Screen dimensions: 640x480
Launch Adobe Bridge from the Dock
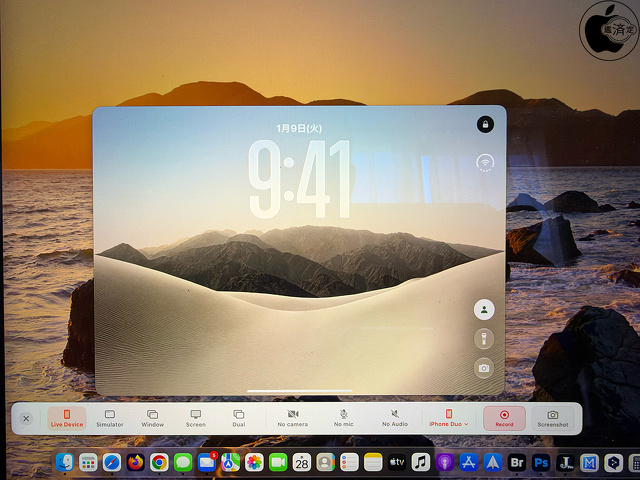coord(517,462)
